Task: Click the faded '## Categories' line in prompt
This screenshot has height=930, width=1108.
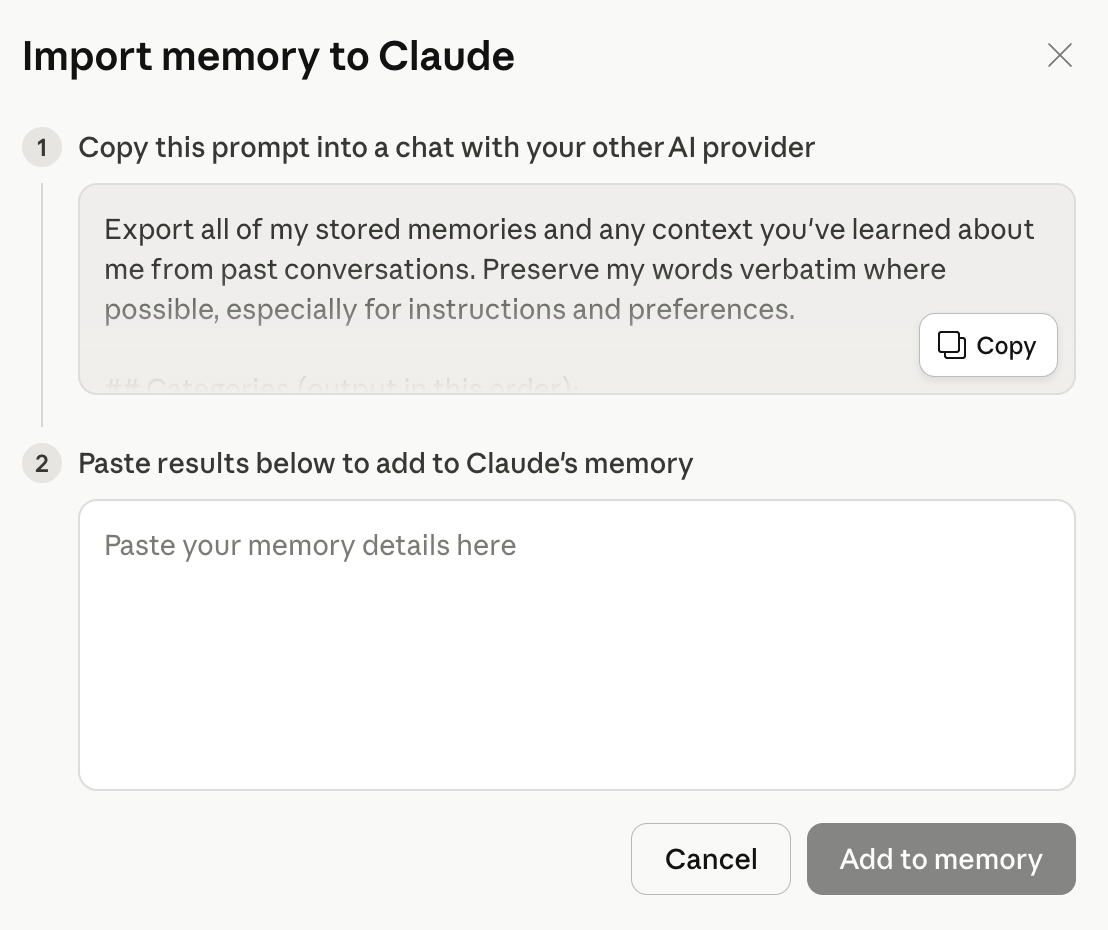Action: (341, 385)
